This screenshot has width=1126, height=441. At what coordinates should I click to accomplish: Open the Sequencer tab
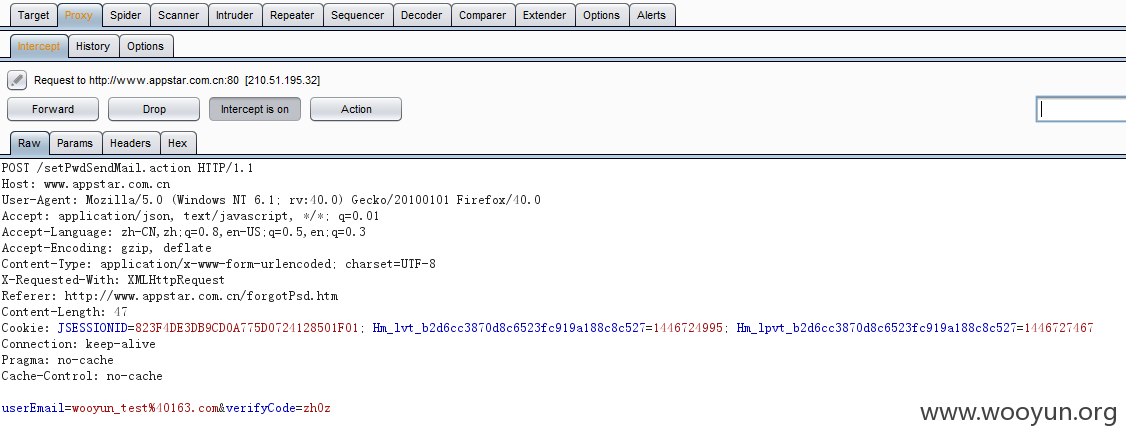(x=358, y=15)
